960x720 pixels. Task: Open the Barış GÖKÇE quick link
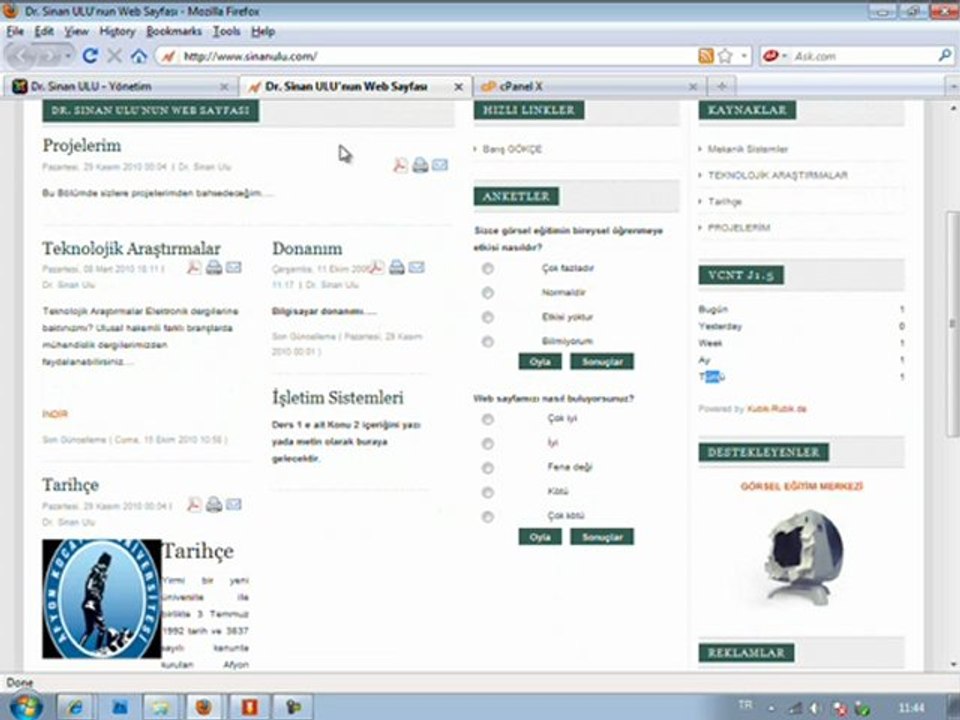(x=512, y=149)
